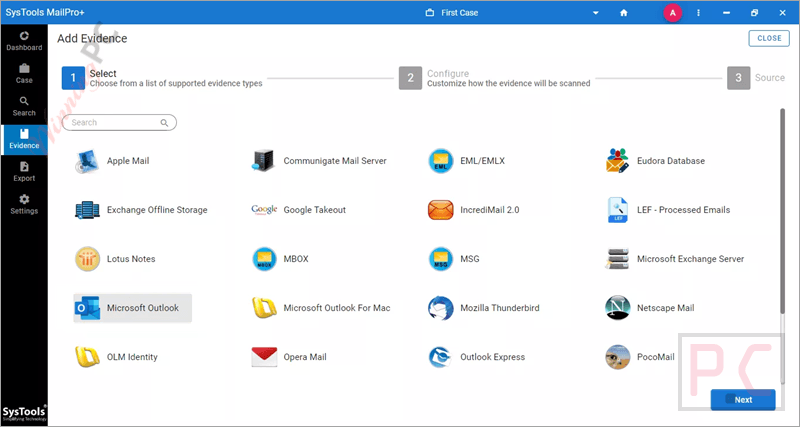Click the briefcase icon beside First Case
This screenshot has width=800, height=427.
click(x=430, y=13)
